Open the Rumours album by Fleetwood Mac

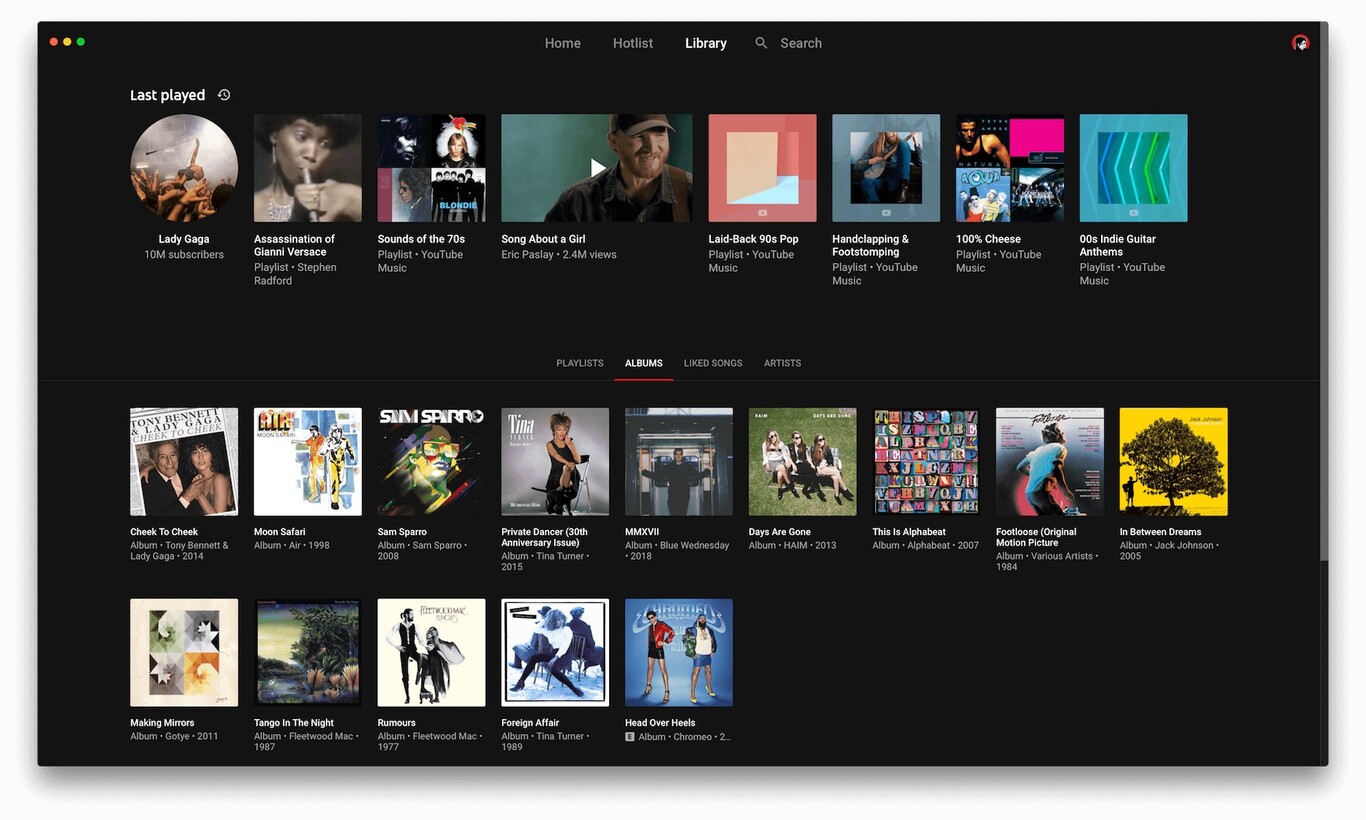pos(431,652)
